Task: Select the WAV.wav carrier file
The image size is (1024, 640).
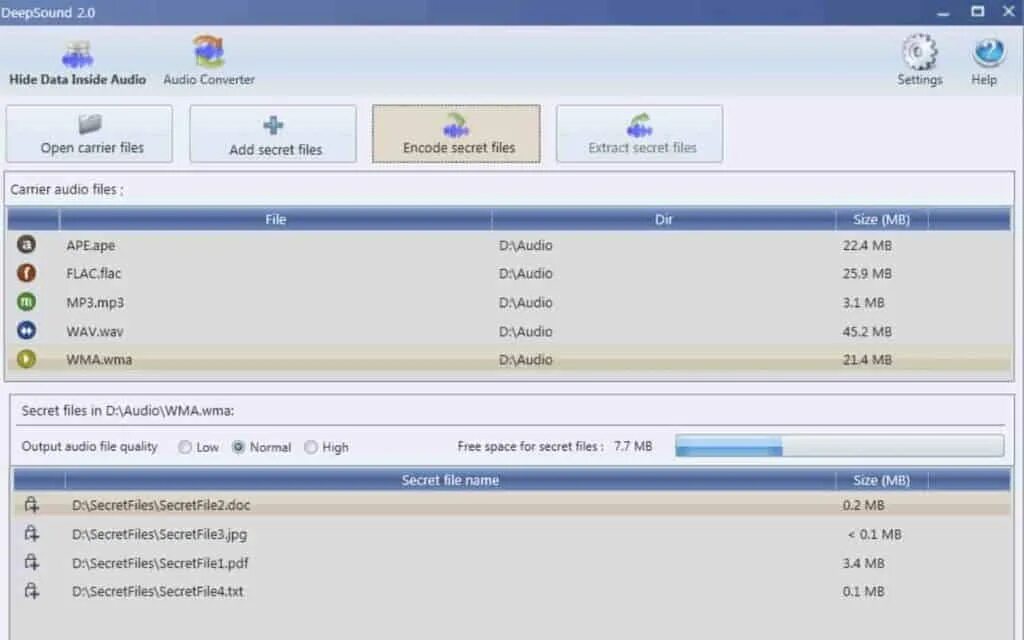Action: [509, 331]
